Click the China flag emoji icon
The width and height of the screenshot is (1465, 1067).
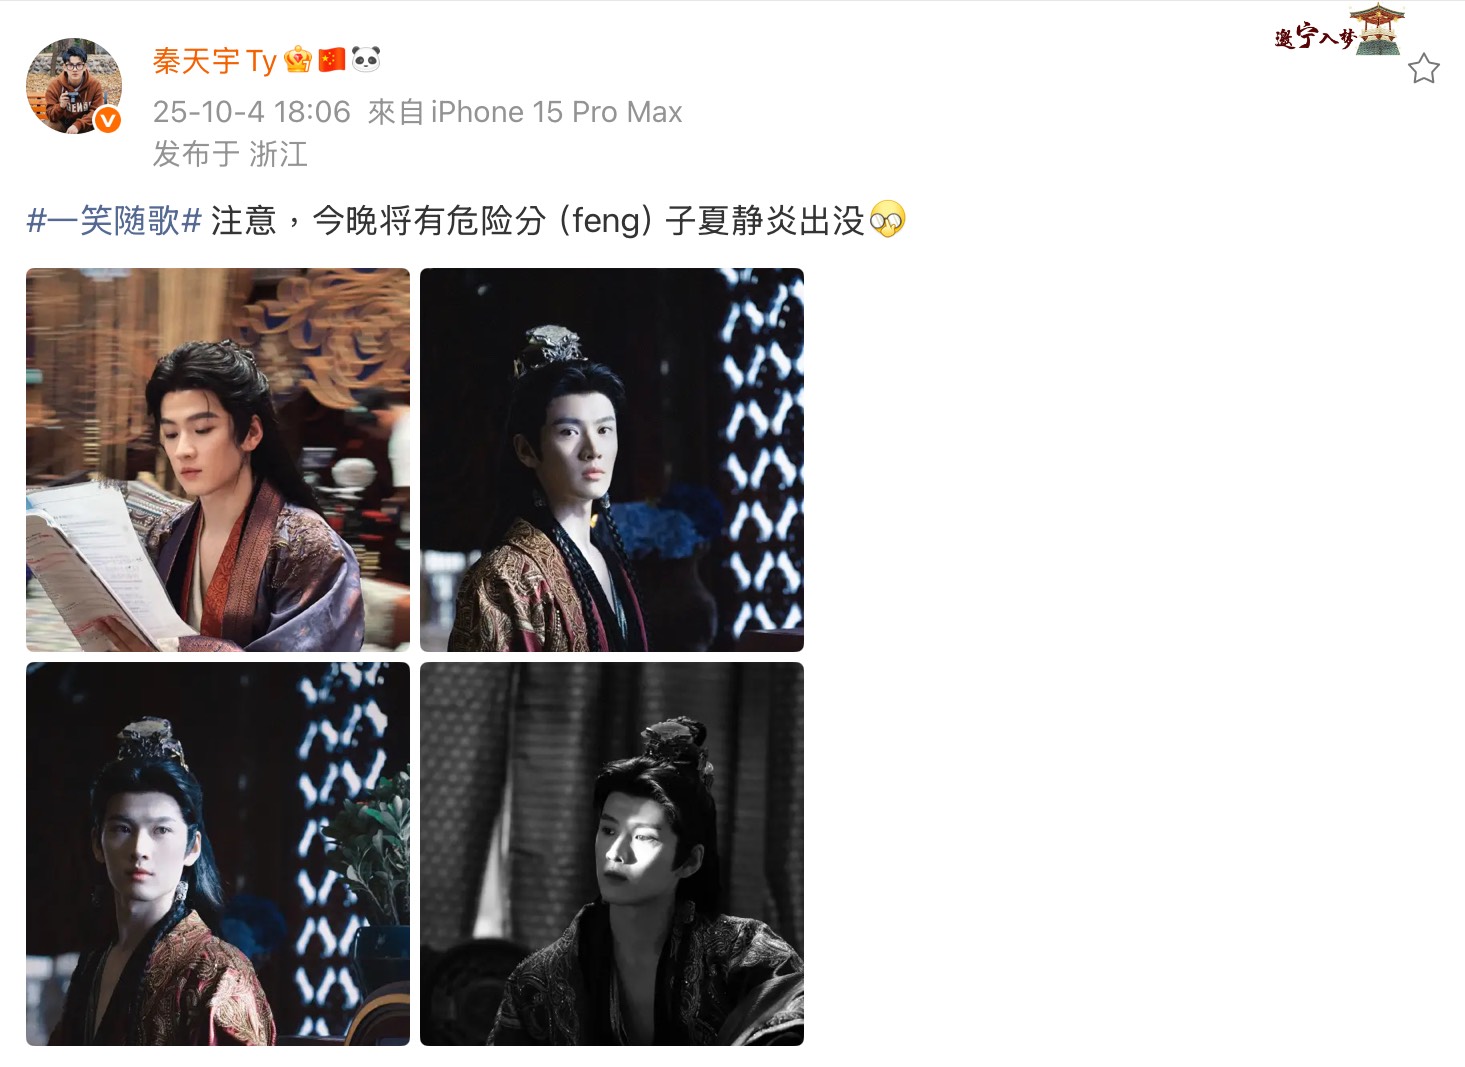coord(332,60)
